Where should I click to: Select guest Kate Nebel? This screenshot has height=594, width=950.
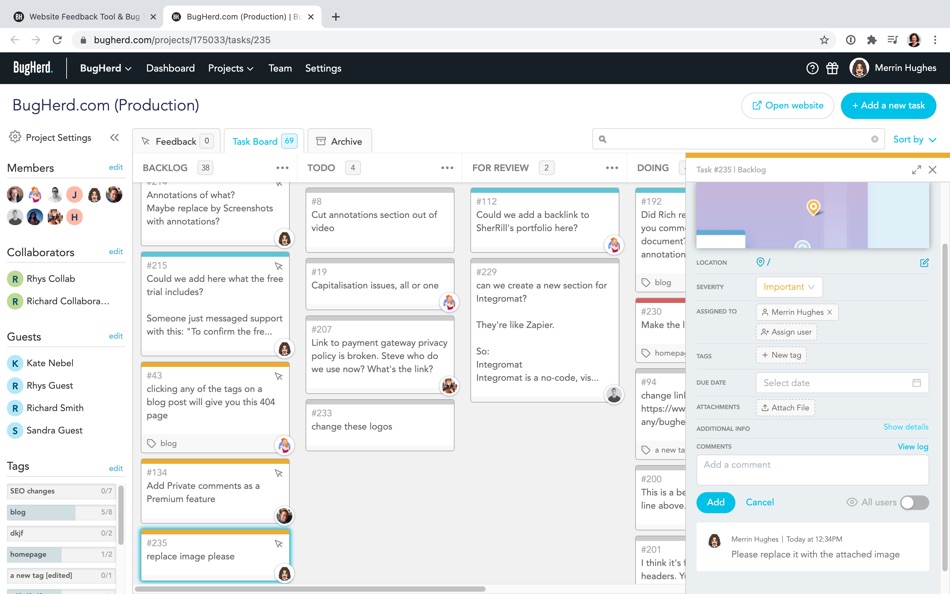click(41, 363)
